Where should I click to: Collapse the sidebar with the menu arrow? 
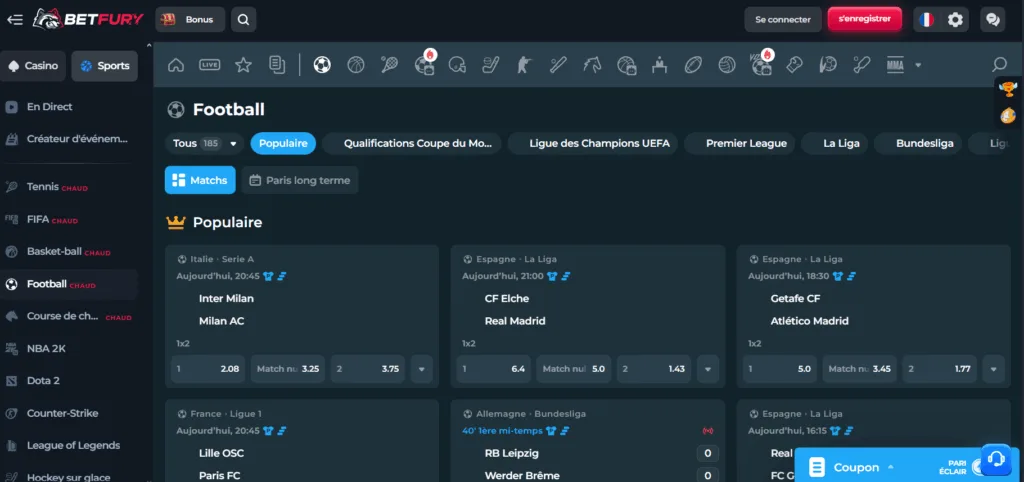(14, 20)
